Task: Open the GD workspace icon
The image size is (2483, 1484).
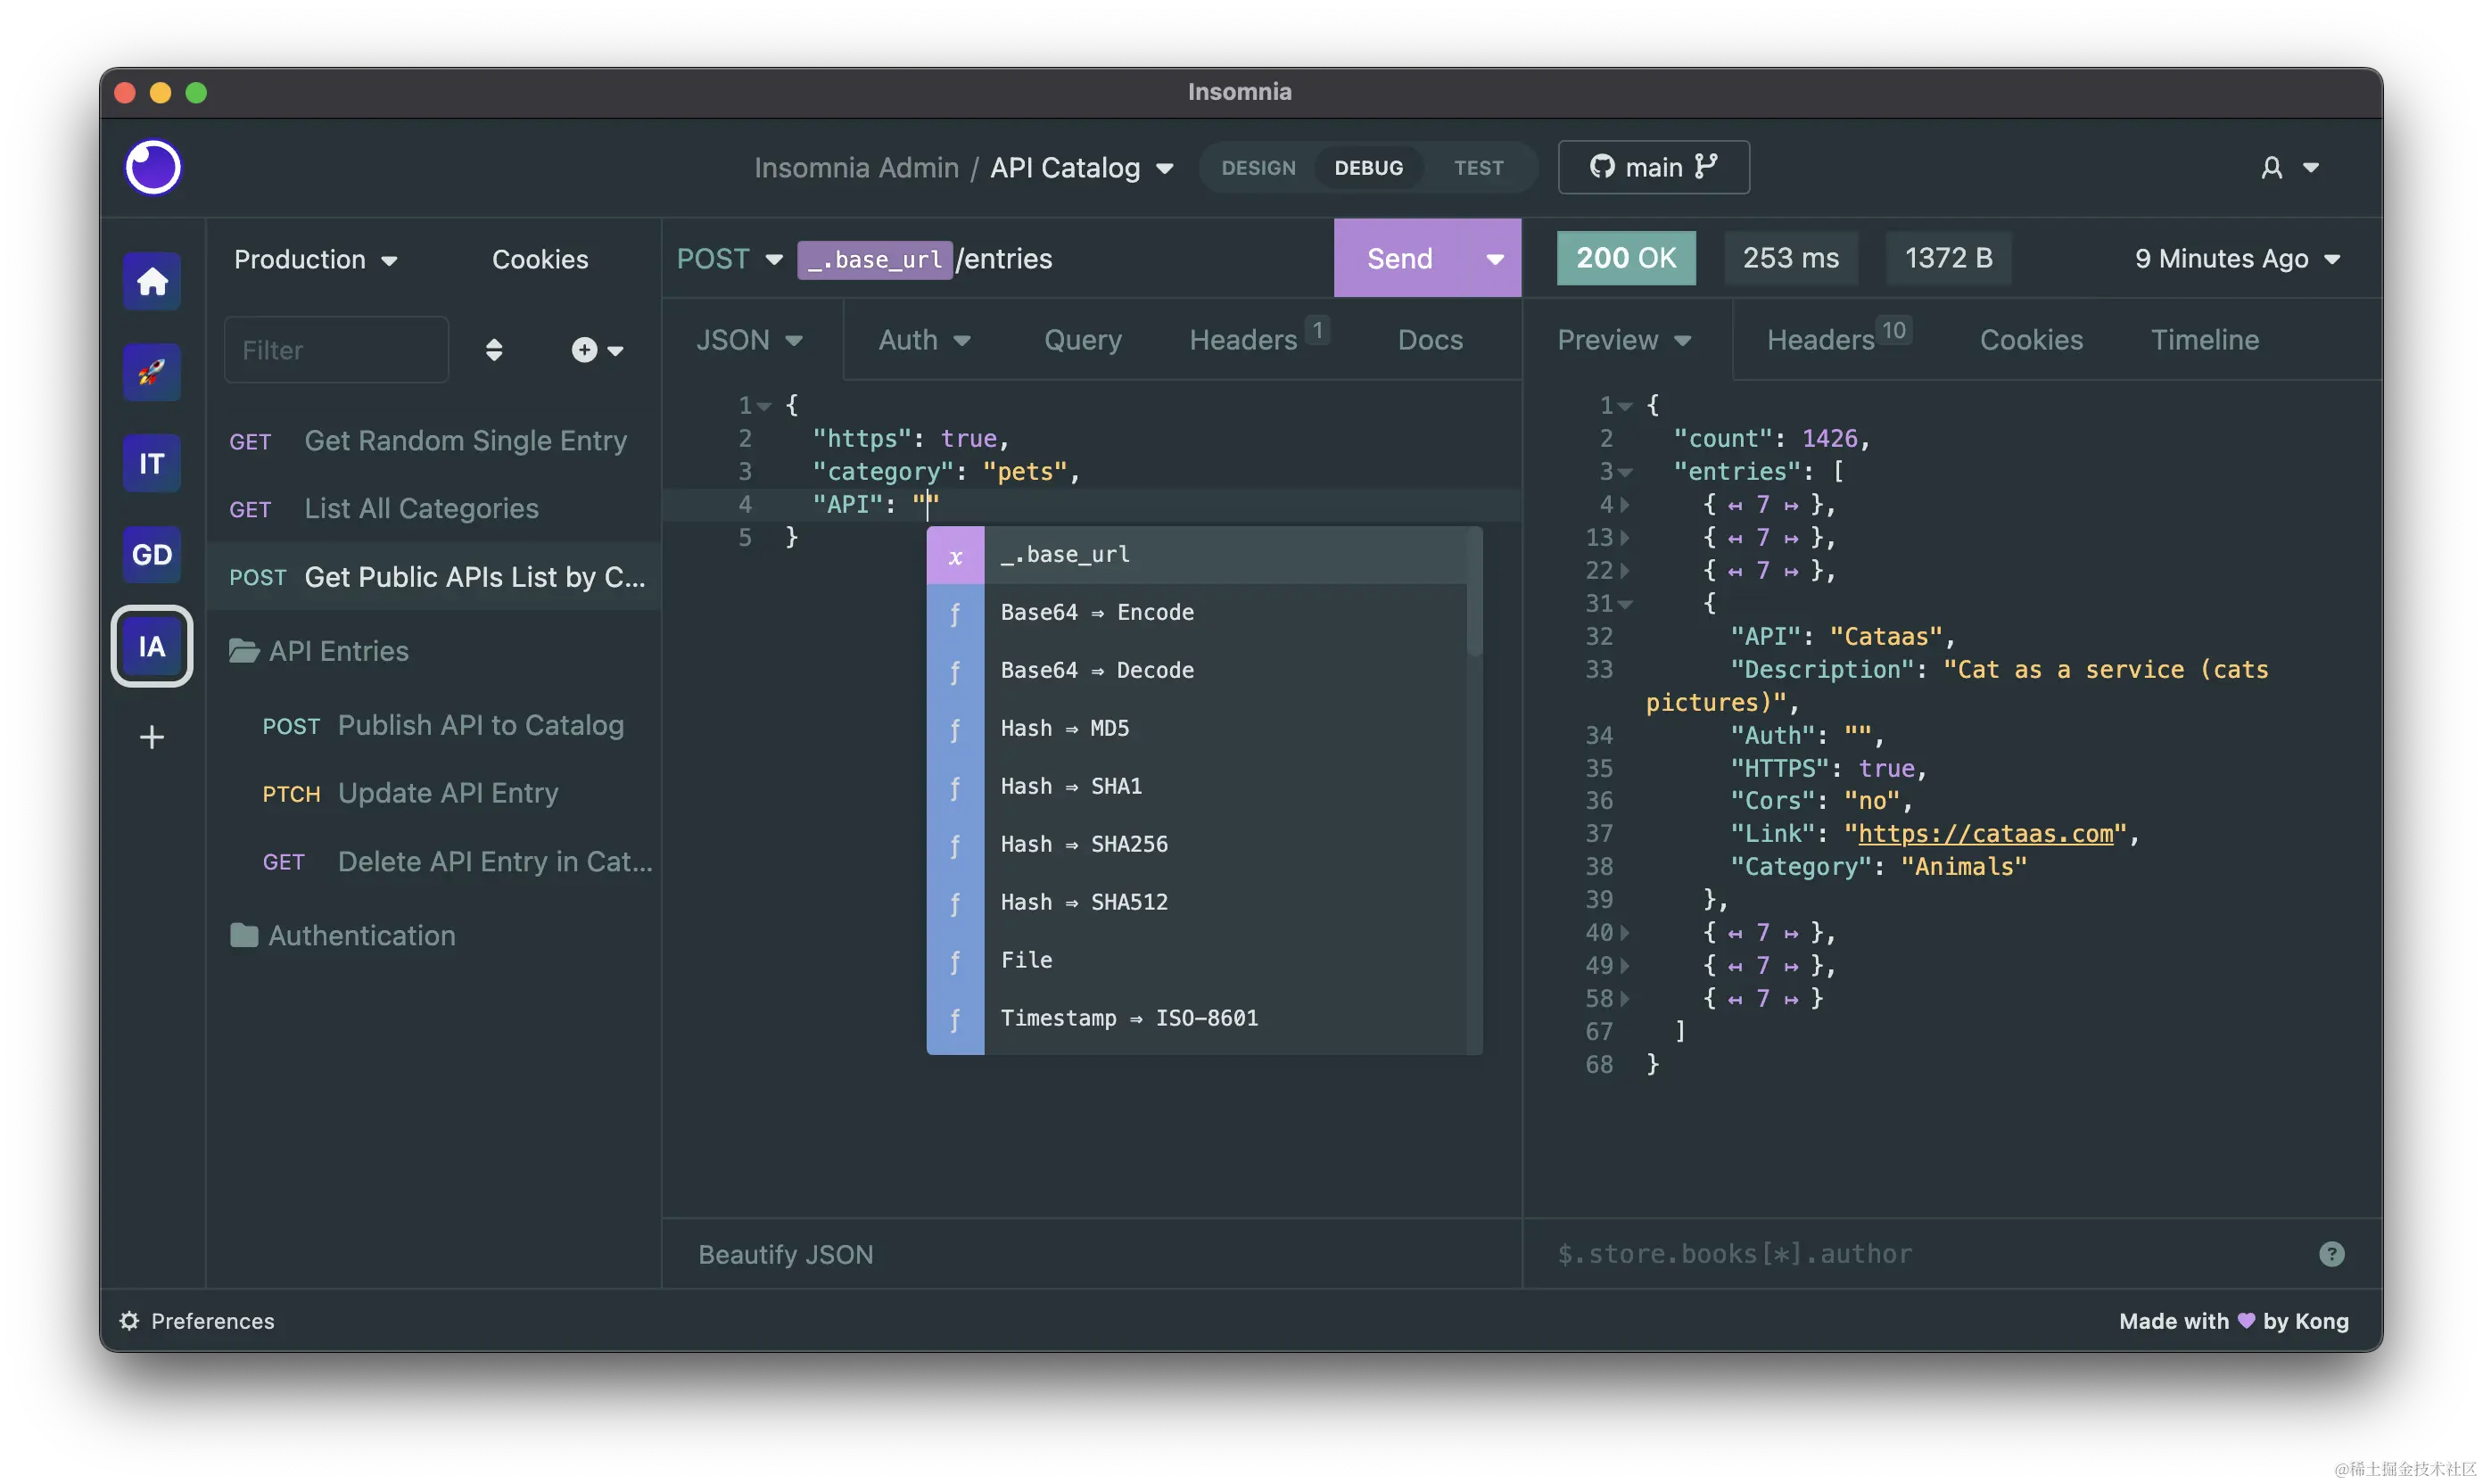Action: point(152,554)
